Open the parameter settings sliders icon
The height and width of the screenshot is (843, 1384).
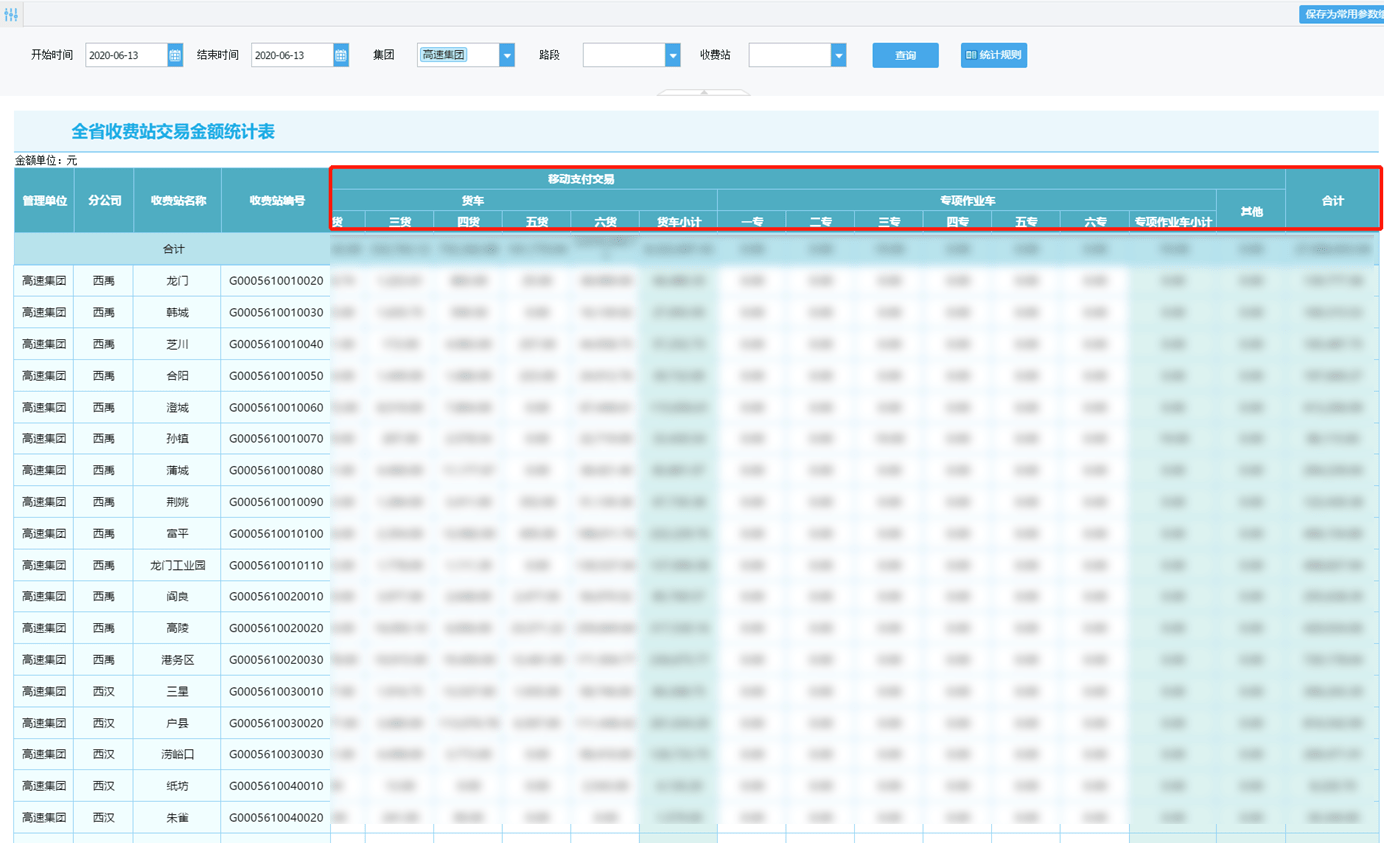(11, 15)
